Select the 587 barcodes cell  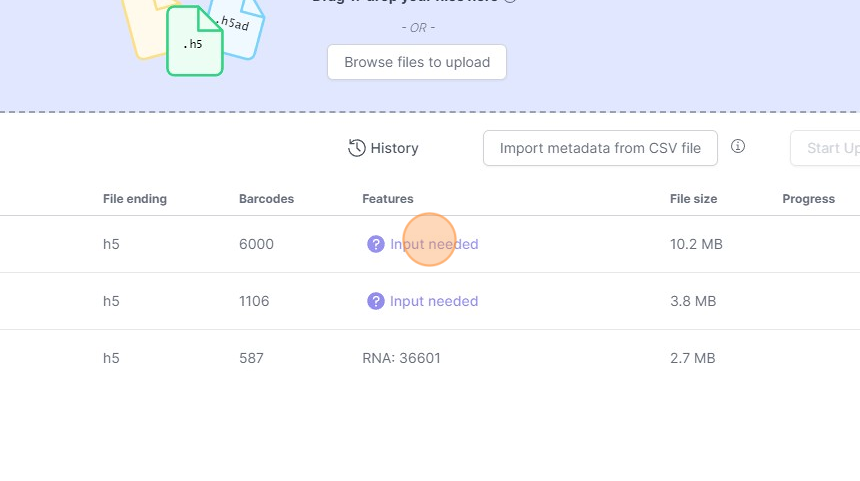point(251,358)
